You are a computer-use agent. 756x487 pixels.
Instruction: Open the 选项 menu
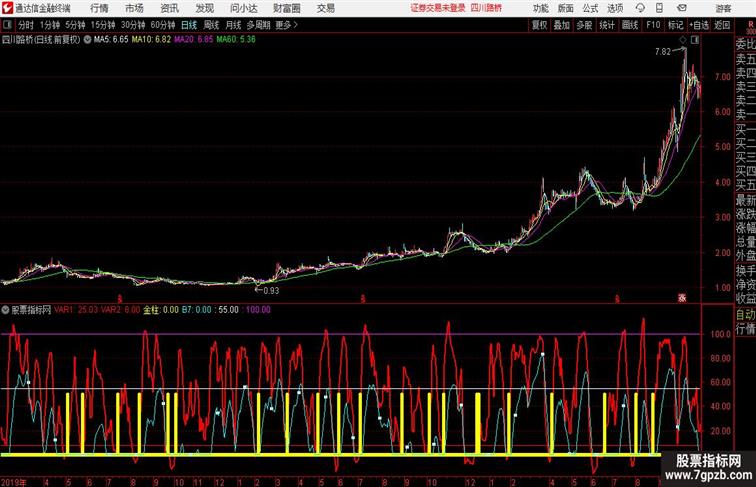615,8
